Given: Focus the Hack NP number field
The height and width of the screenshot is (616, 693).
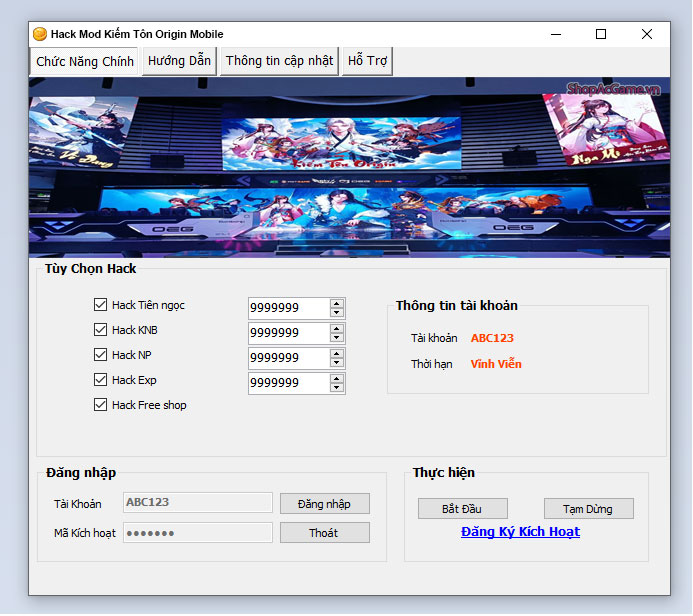Looking at the screenshot, I should click(x=289, y=358).
